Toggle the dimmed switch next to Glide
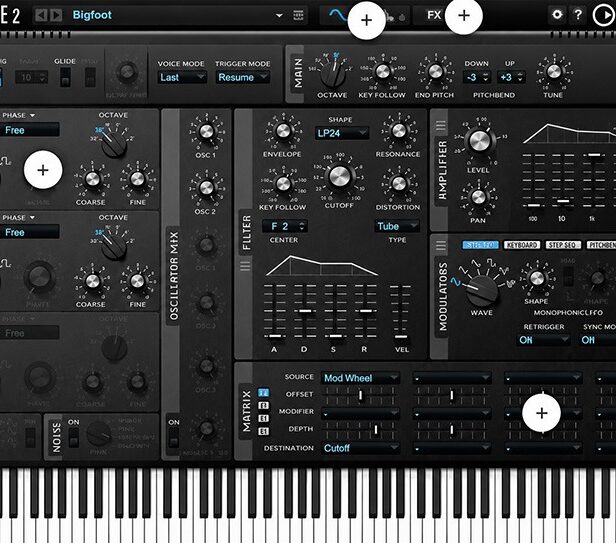Screen dimensions: 616x543 pos(90,77)
